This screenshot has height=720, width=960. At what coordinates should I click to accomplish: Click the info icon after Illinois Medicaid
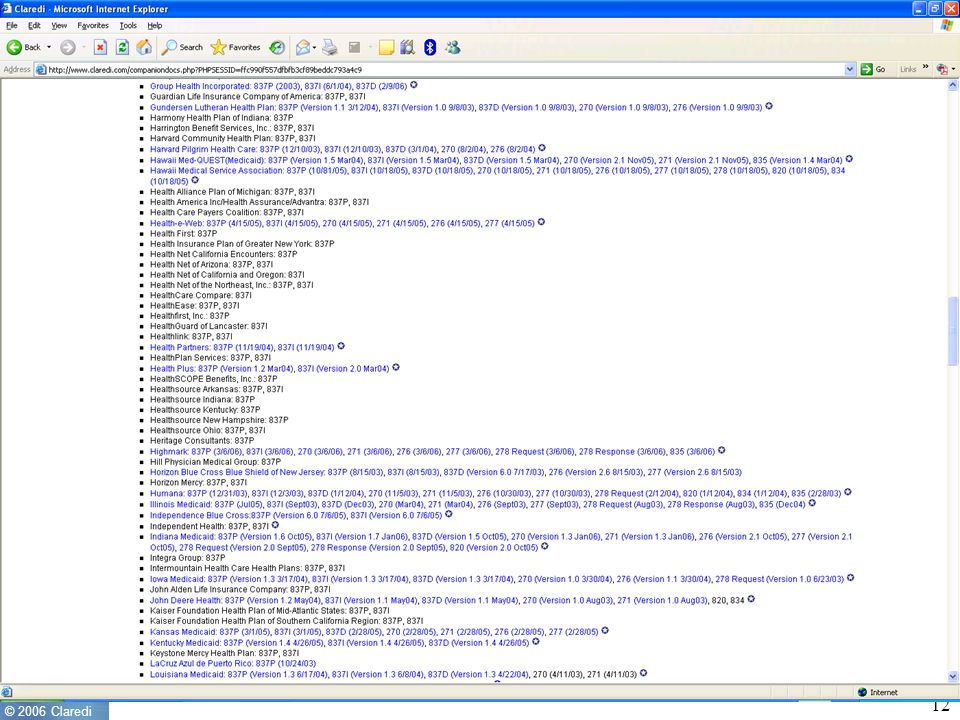click(x=812, y=503)
